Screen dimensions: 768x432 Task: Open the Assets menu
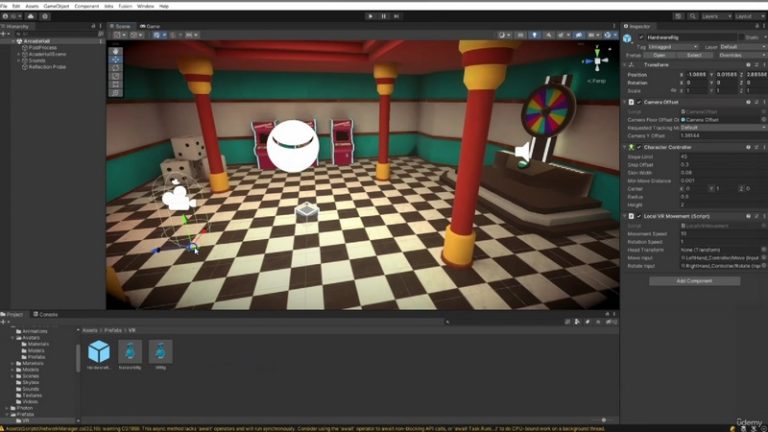[32, 6]
